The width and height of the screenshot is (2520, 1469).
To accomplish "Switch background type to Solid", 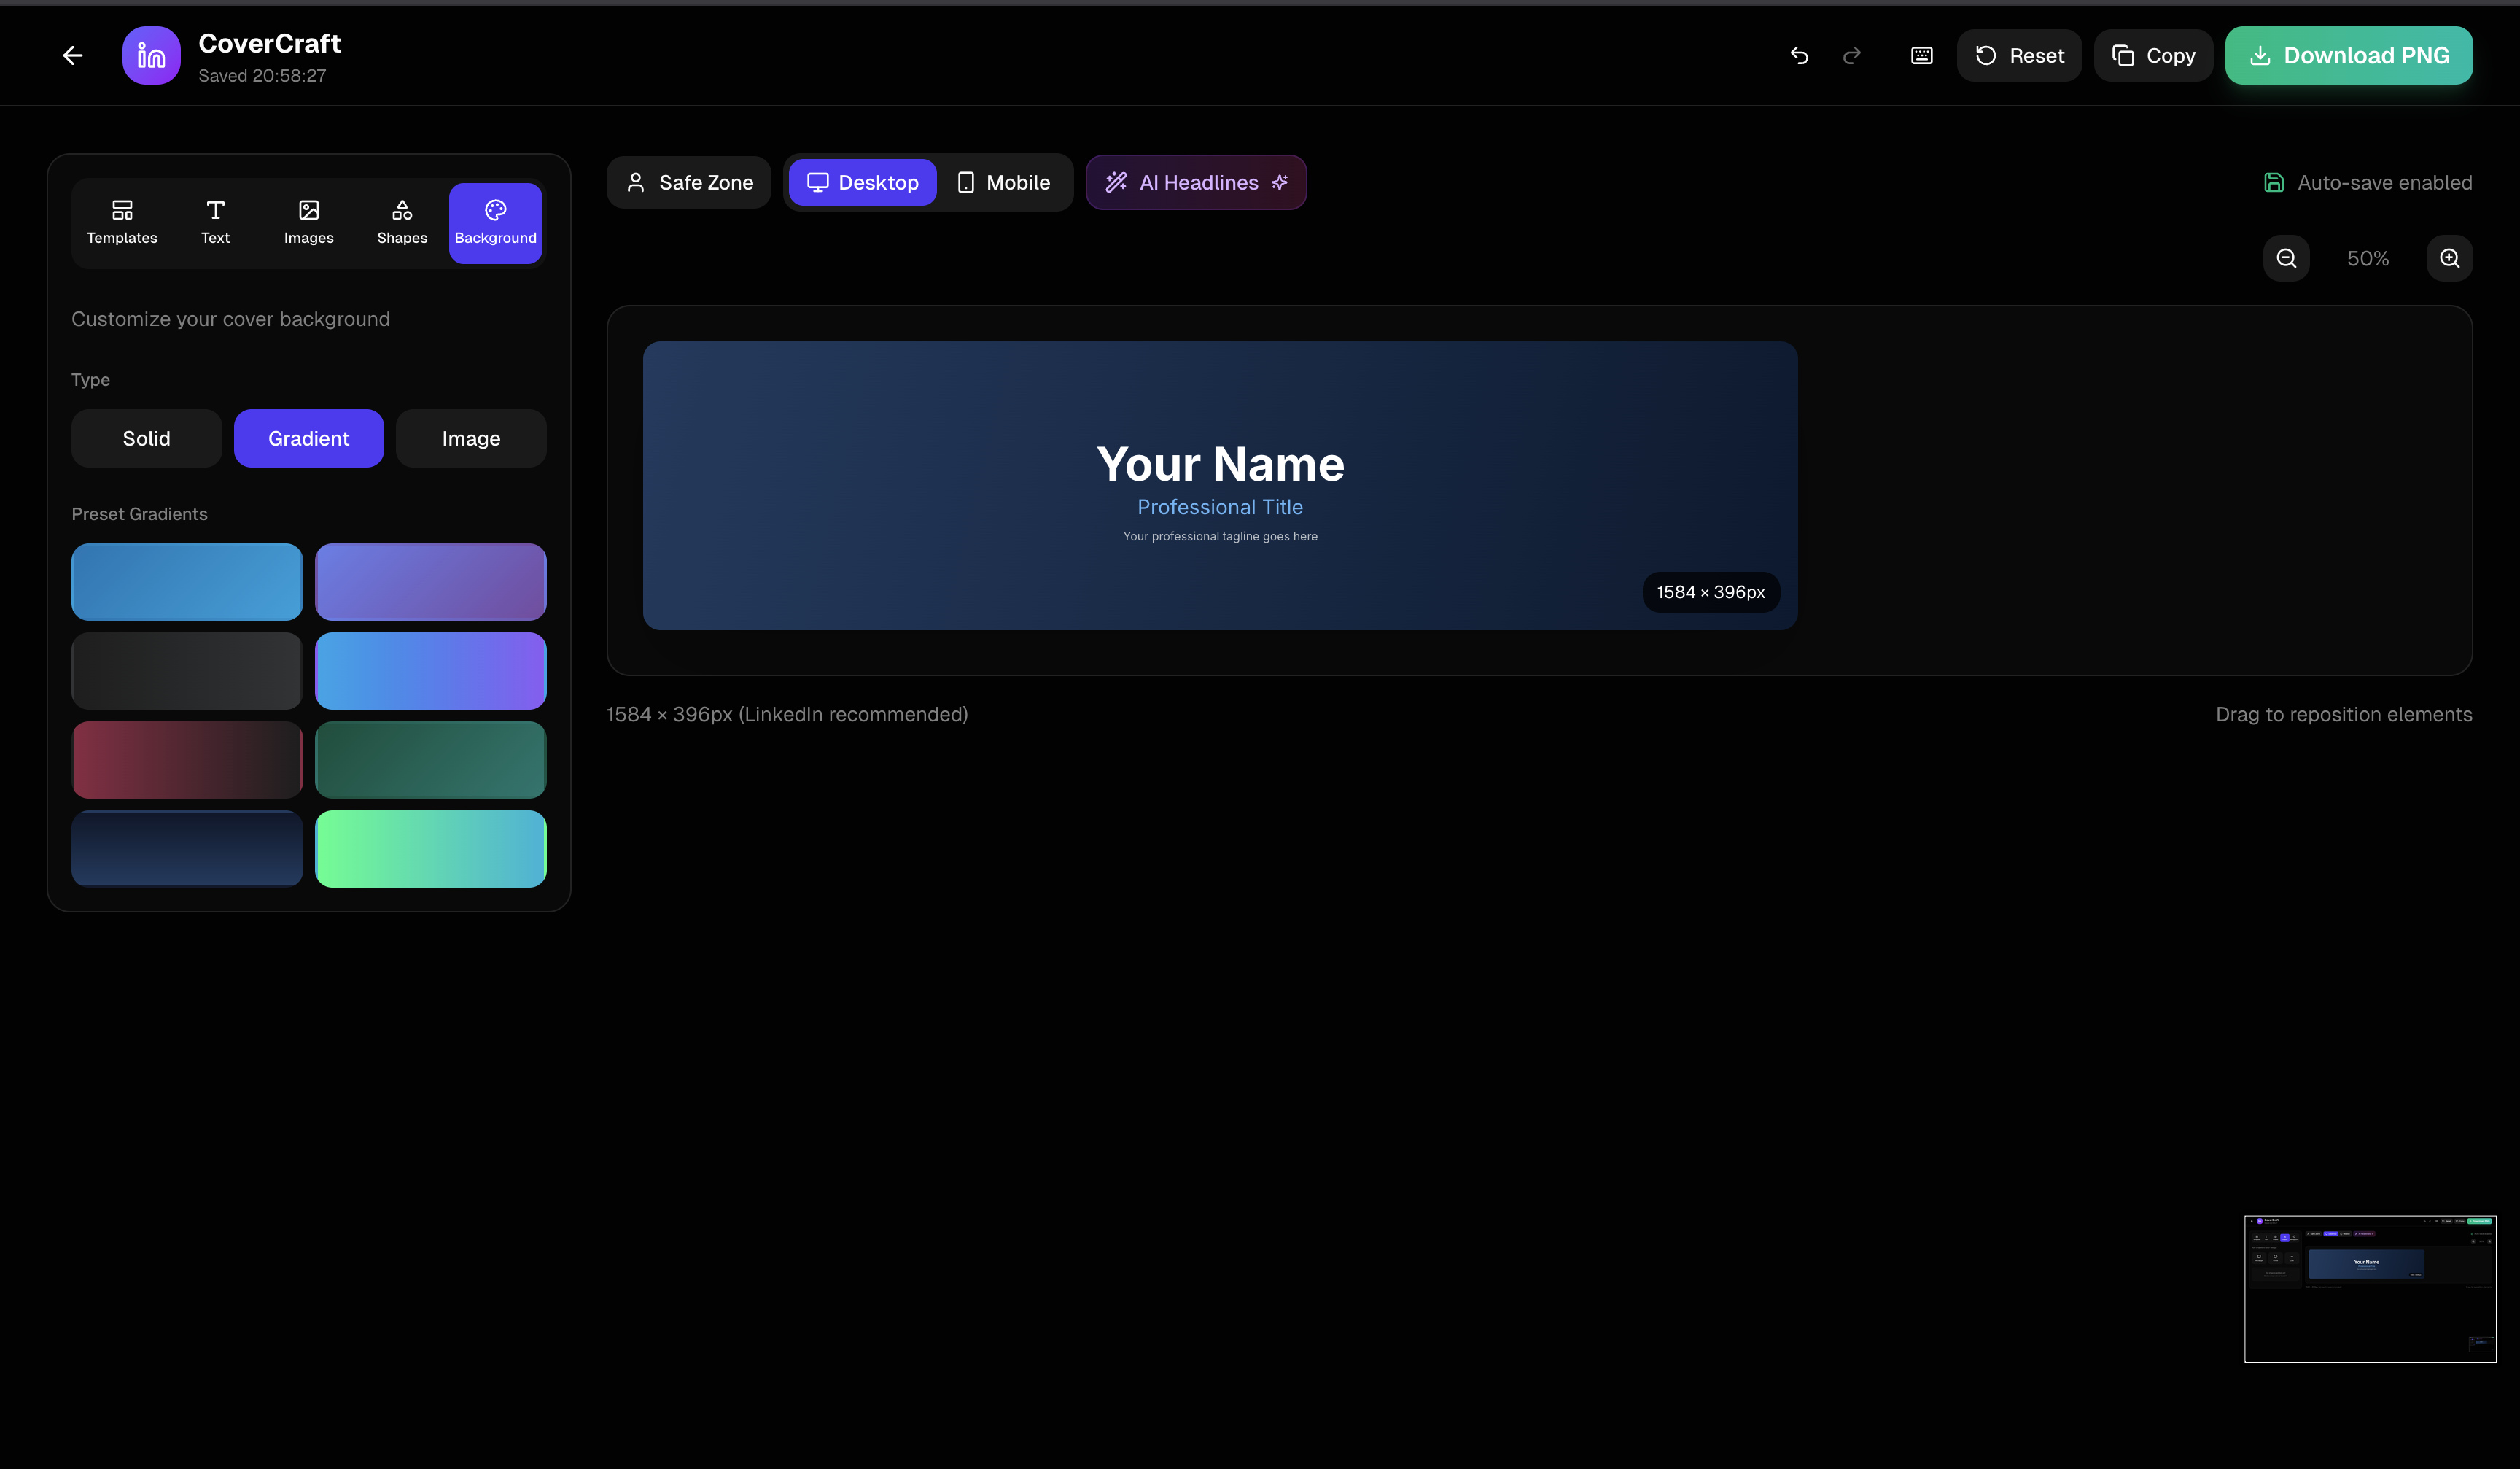I will click(x=146, y=438).
